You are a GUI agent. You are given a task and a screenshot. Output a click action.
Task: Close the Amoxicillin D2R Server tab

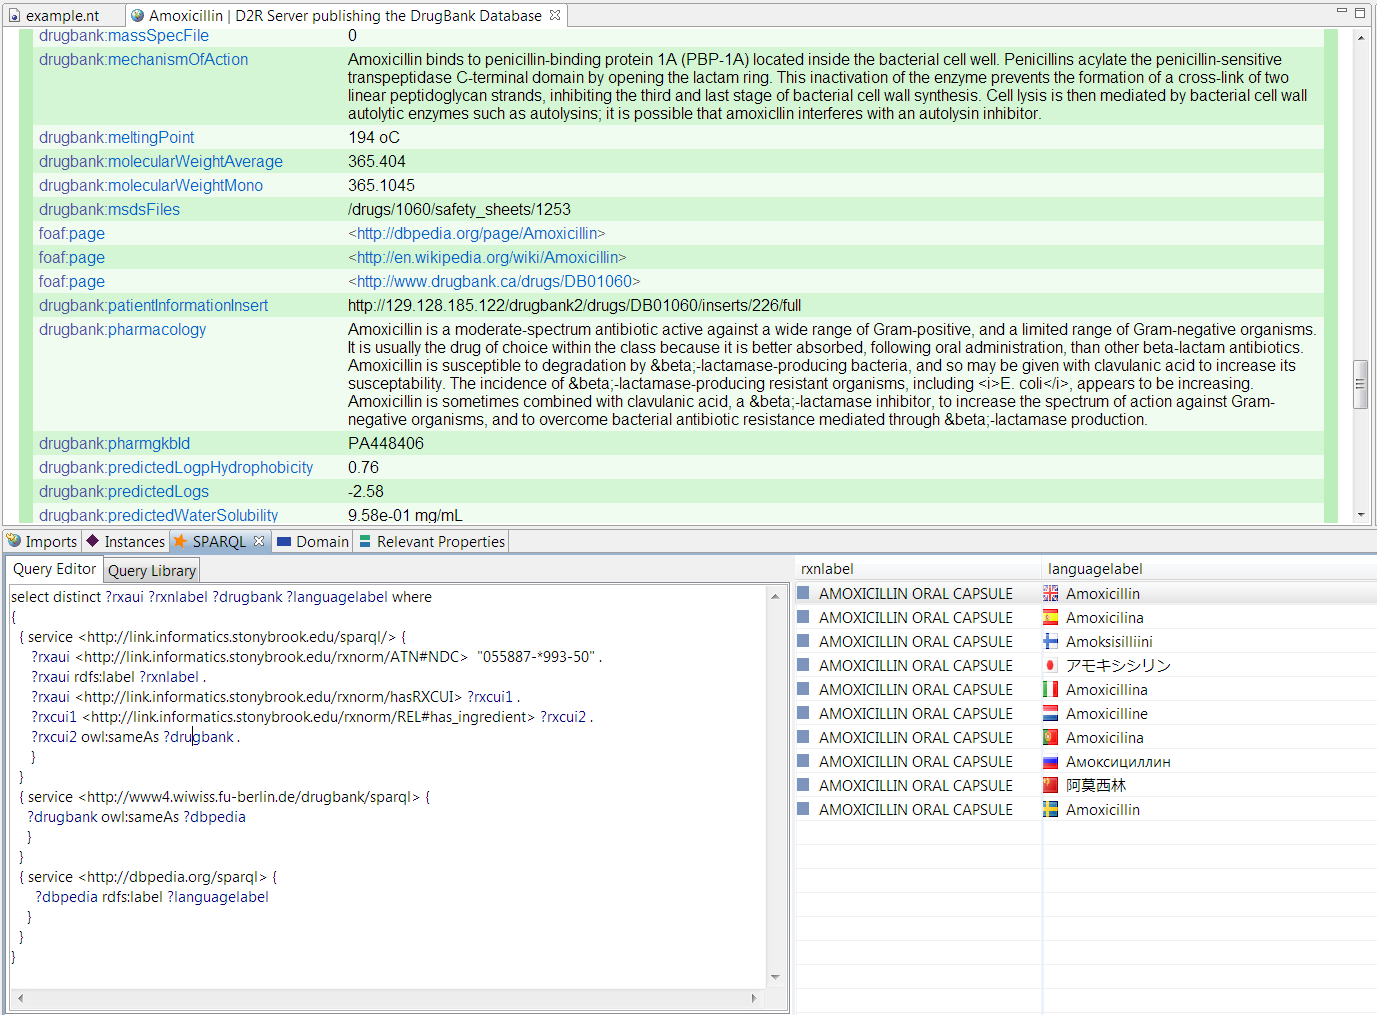[x=555, y=15]
